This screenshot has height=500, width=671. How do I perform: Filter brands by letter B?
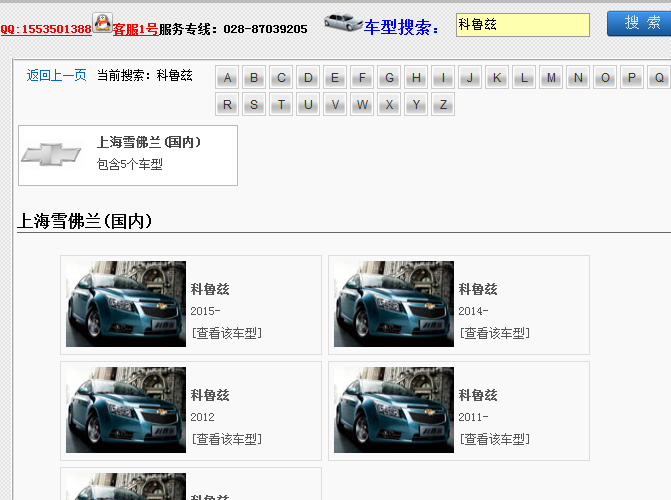point(254,77)
